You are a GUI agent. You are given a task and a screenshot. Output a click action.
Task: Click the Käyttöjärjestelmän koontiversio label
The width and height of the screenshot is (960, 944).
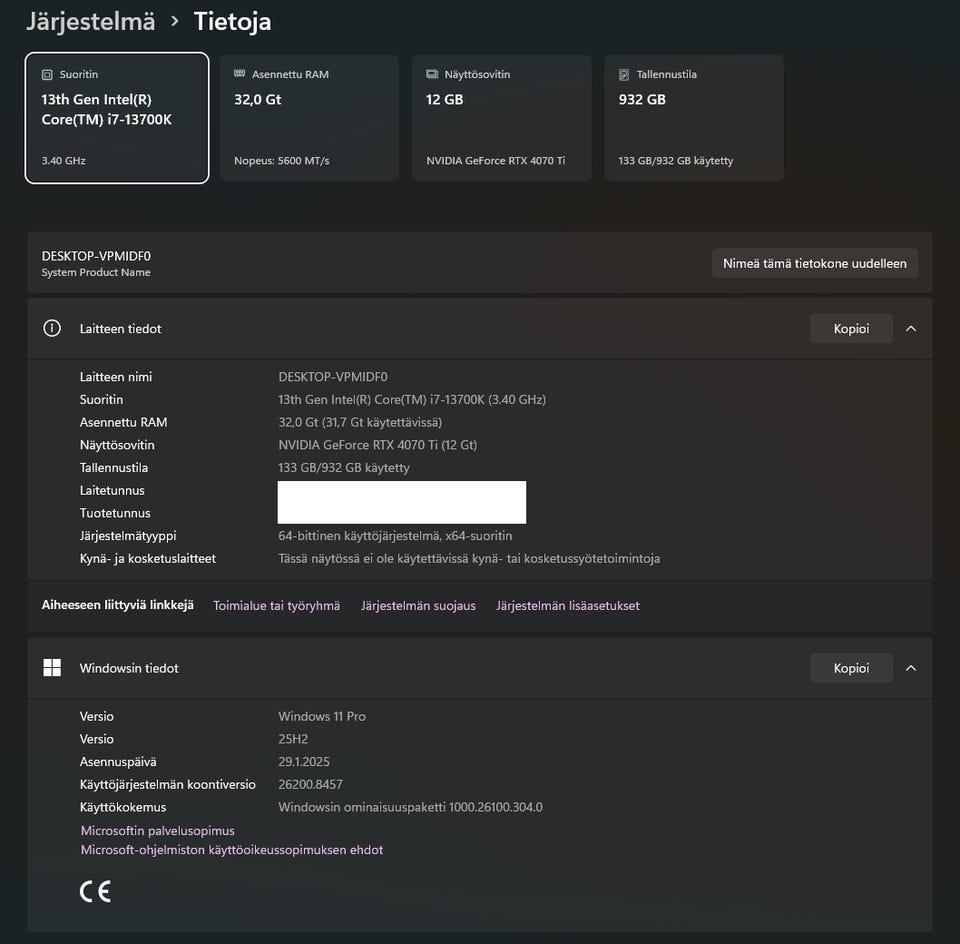tap(167, 784)
